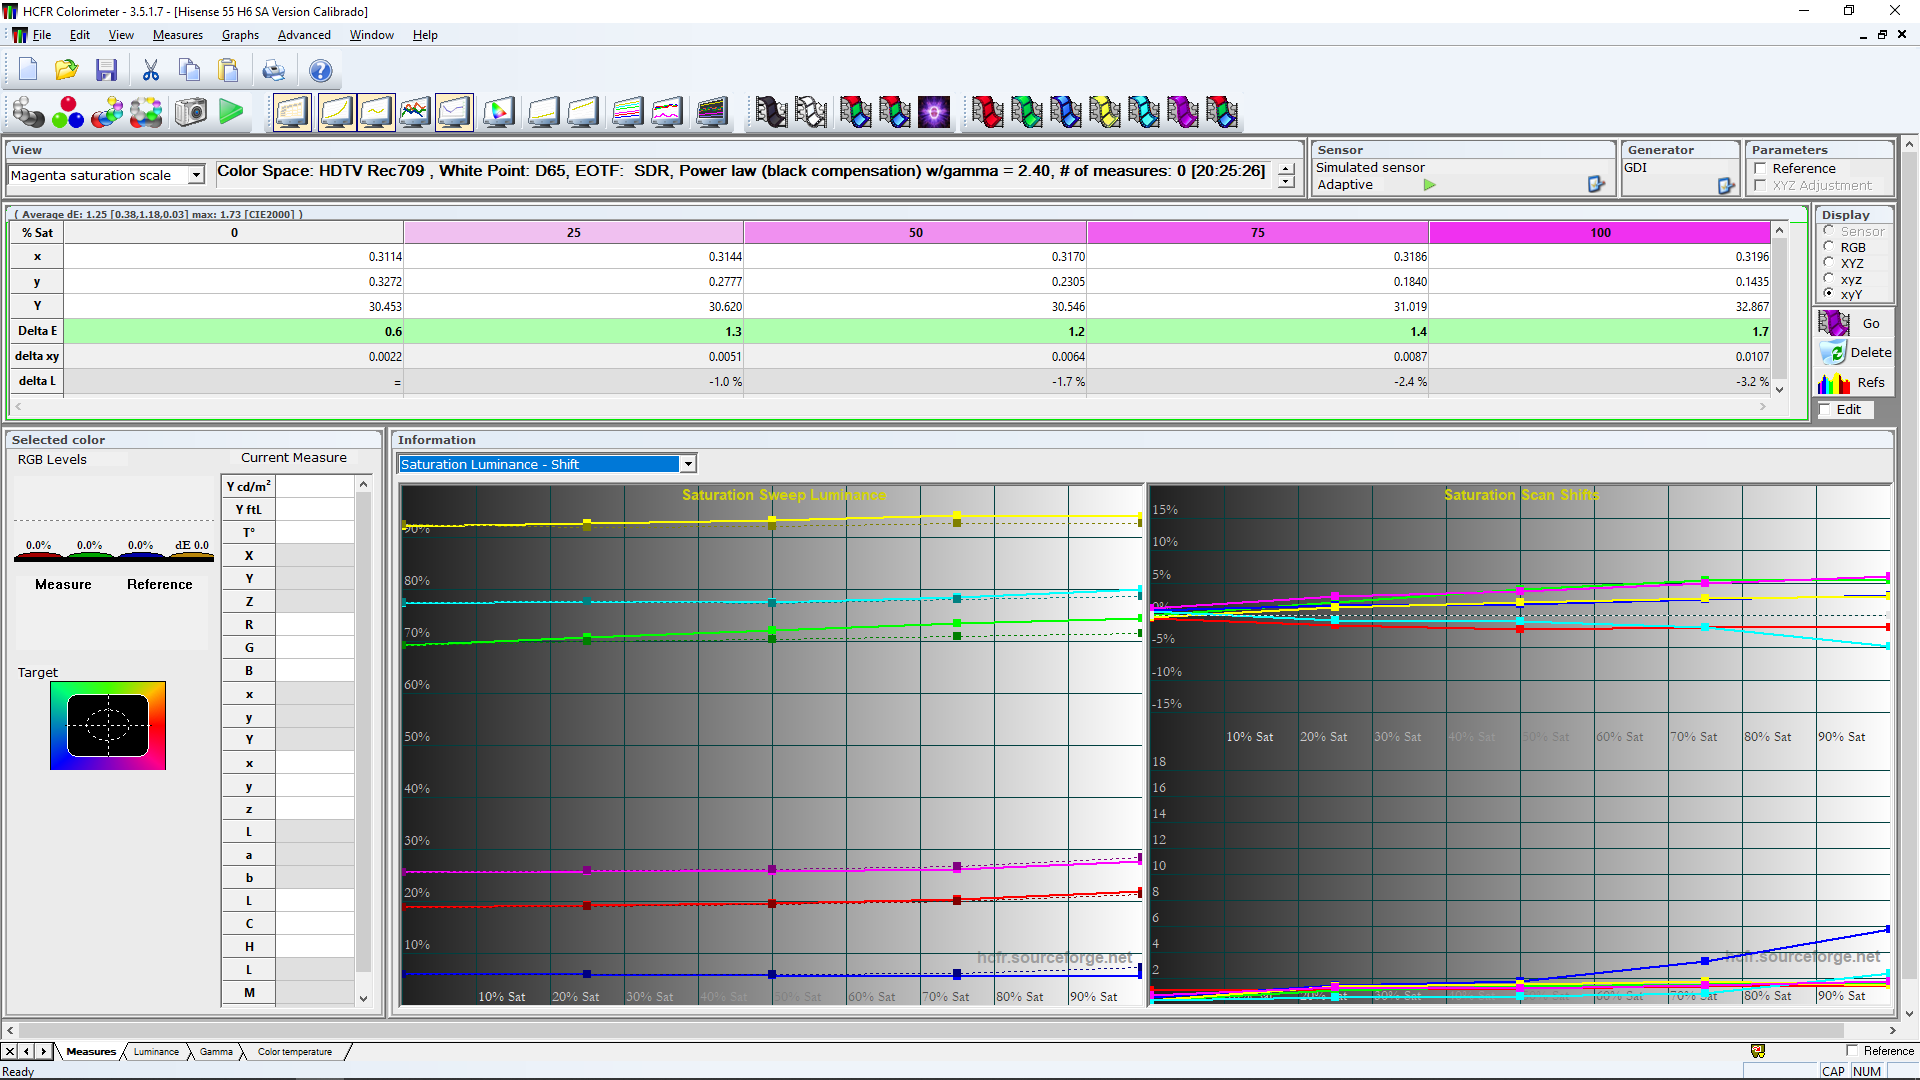The width and height of the screenshot is (1920, 1080).
Task: Click the Save file toolbar icon
Action: (x=106, y=70)
